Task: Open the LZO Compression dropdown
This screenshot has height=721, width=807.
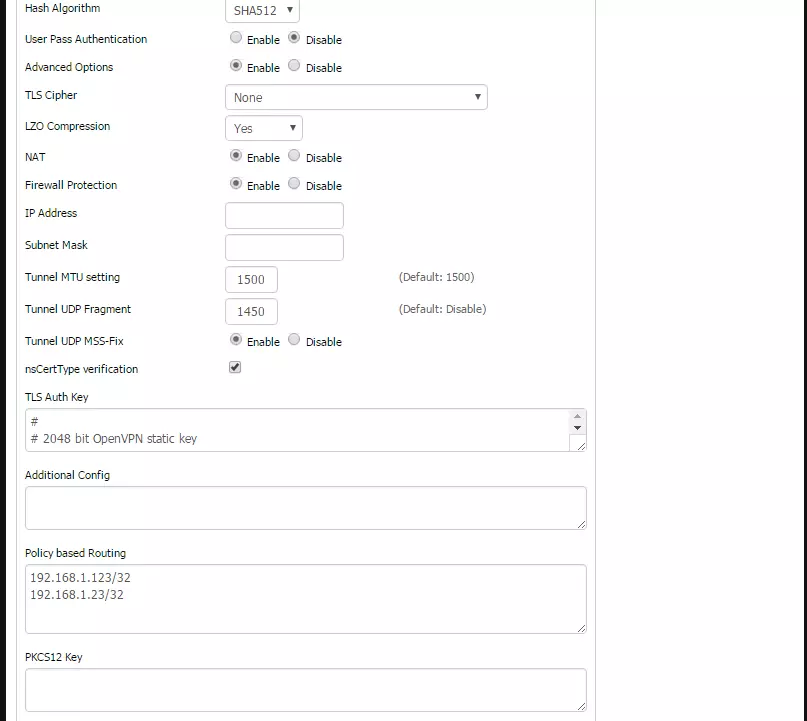Action: 263,128
